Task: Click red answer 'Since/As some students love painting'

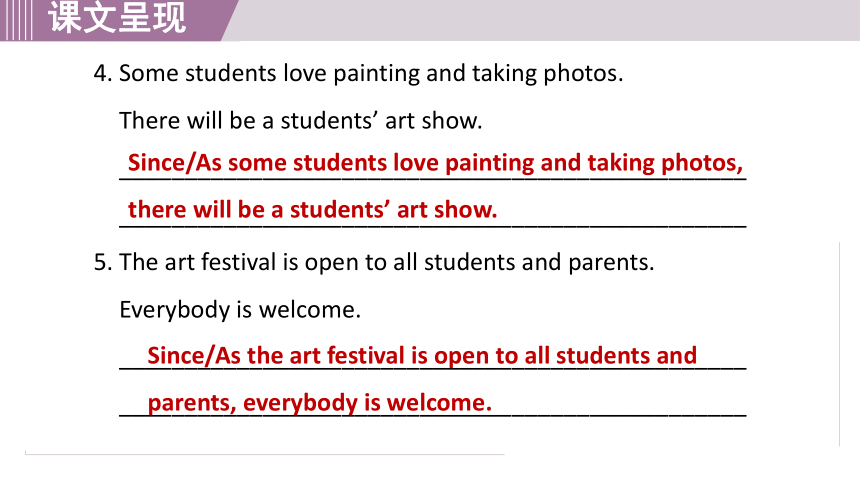Action: 435,163
